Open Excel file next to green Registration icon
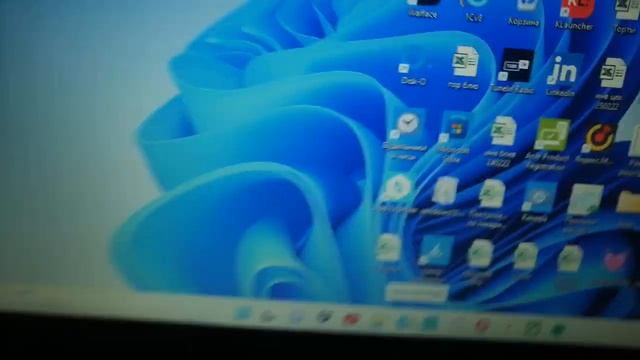 click(x=503, y=131)
